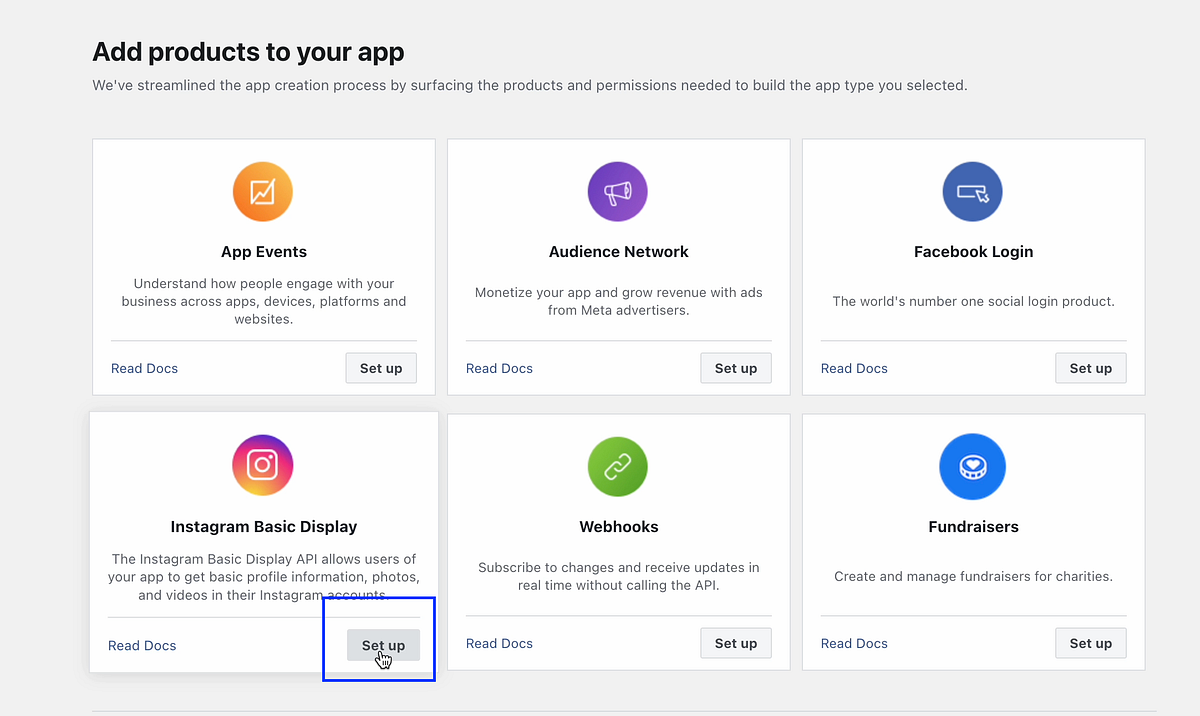Set up Audience Network
Image resolution: width=1200 pixels, height=716 pixels.
tap(735, 368)
